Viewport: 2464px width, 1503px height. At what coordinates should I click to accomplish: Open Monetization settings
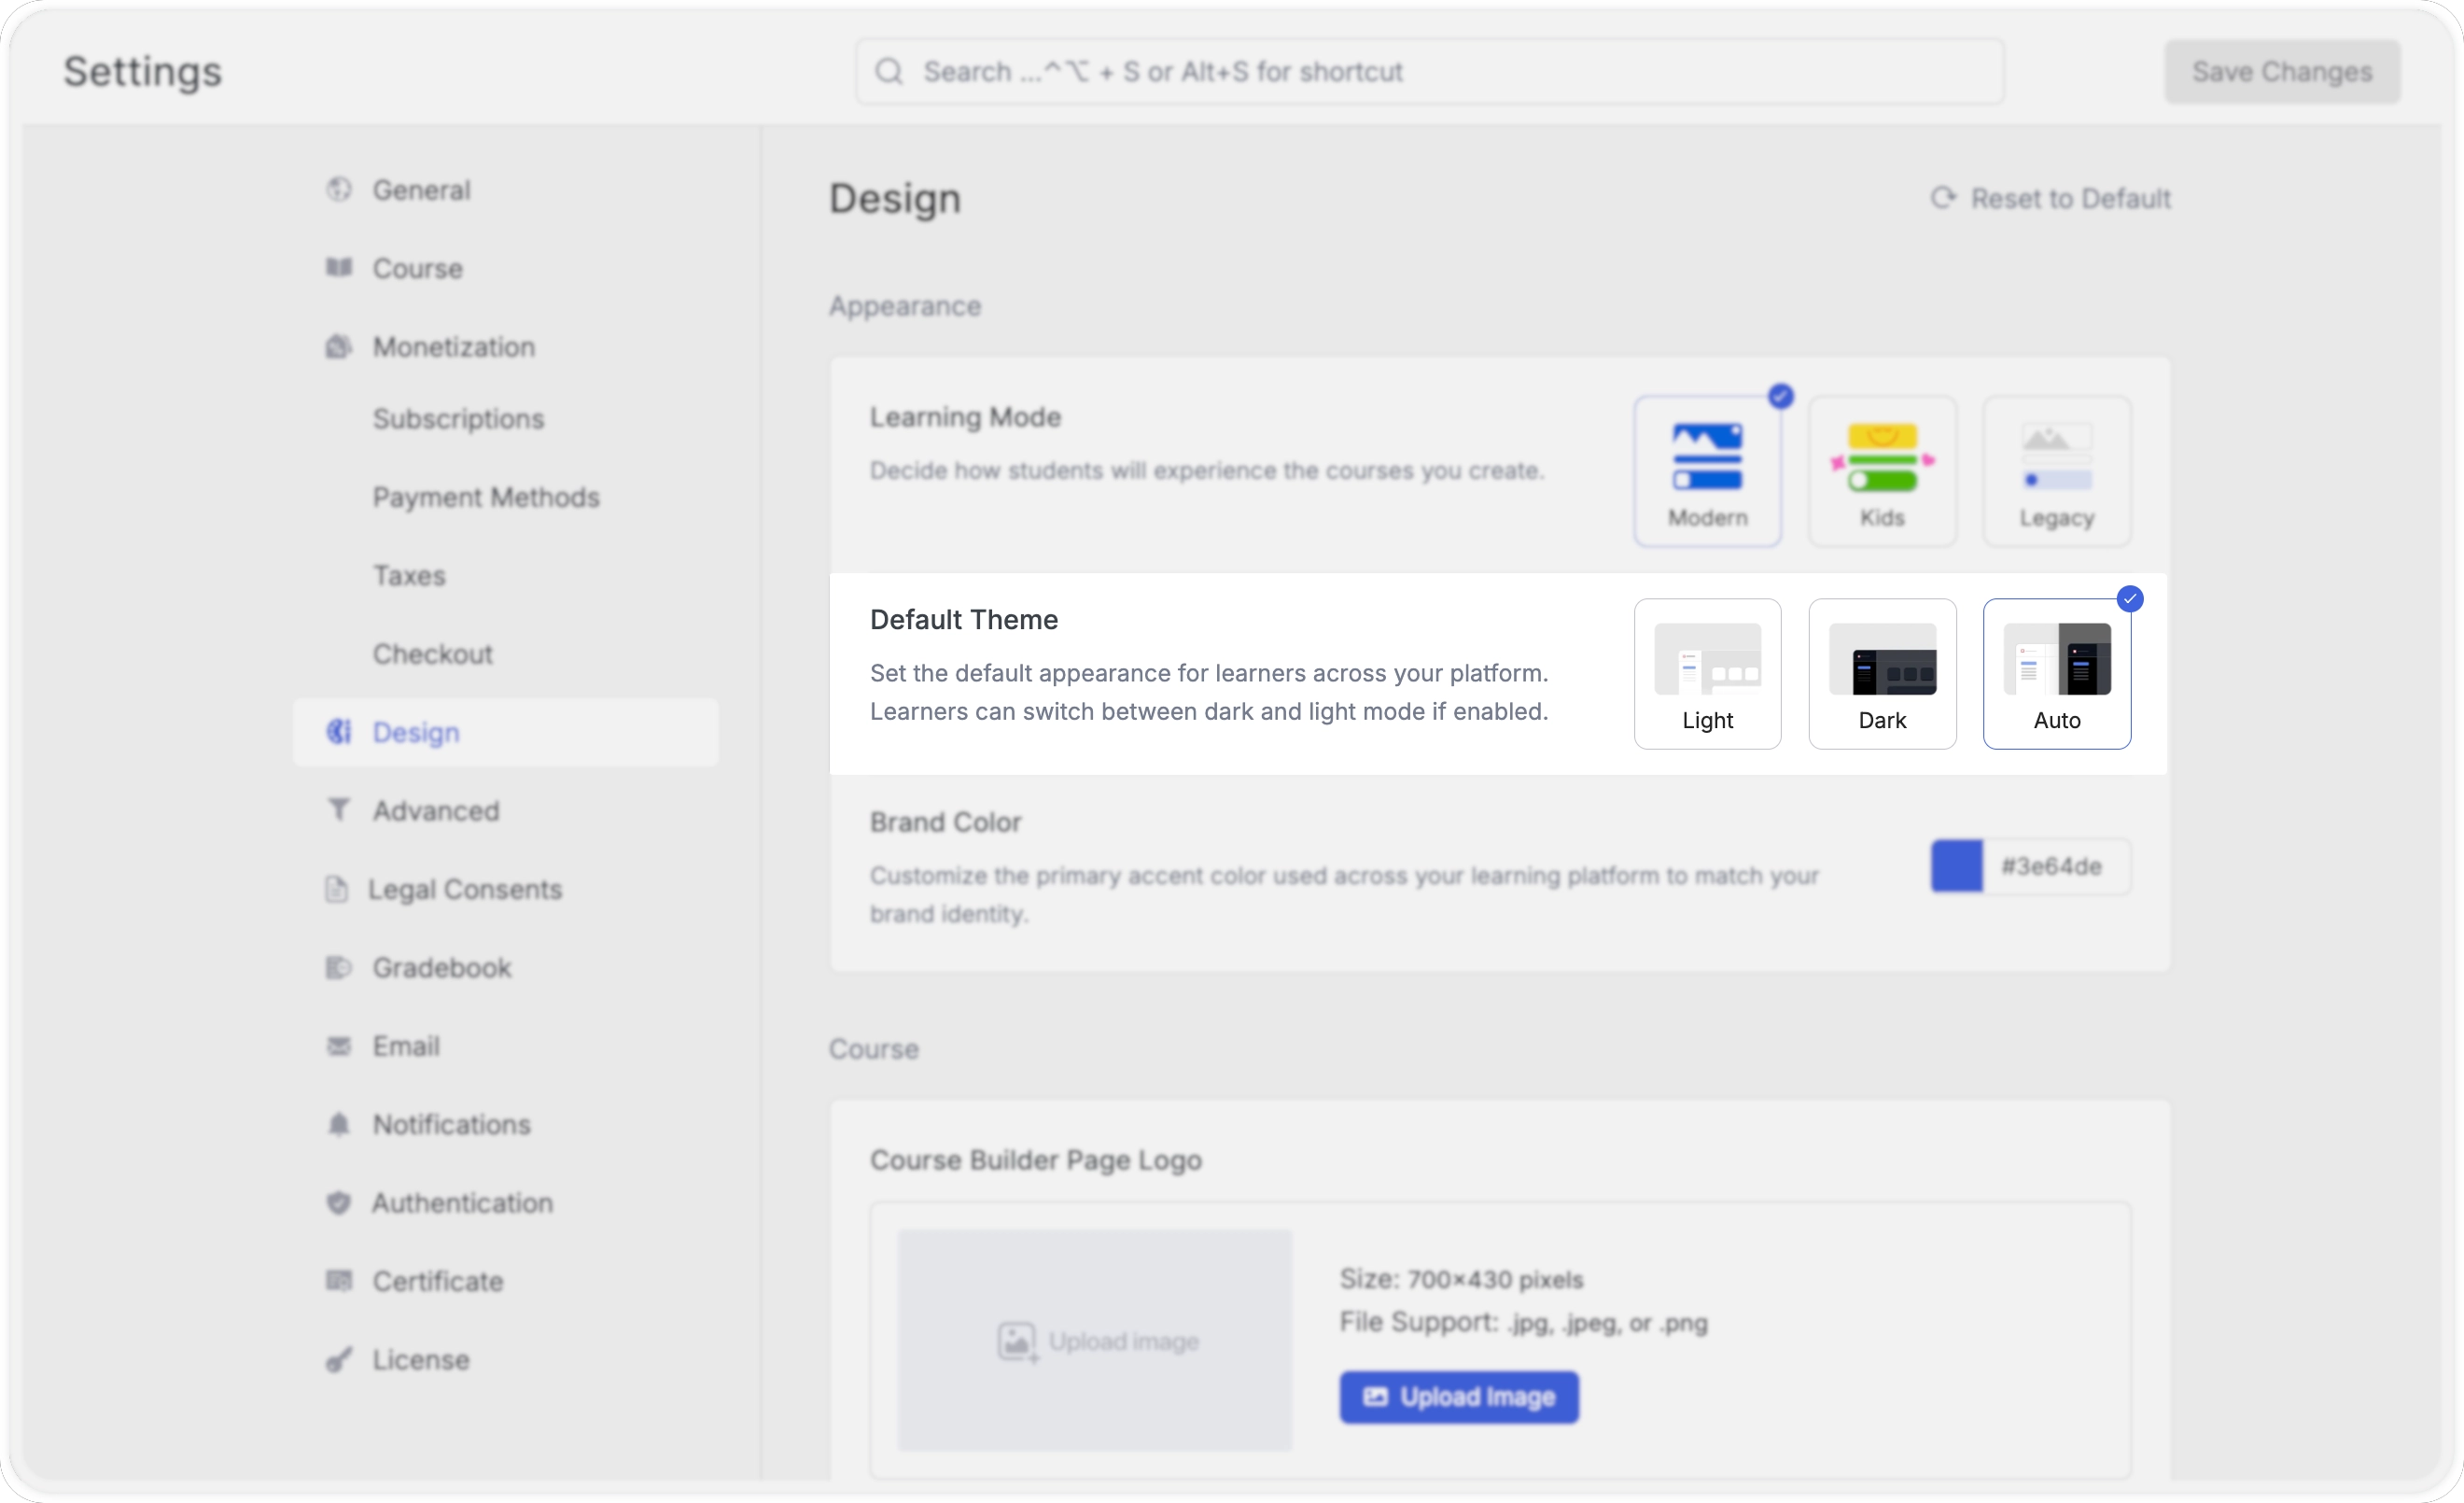(x=505, y=346)
